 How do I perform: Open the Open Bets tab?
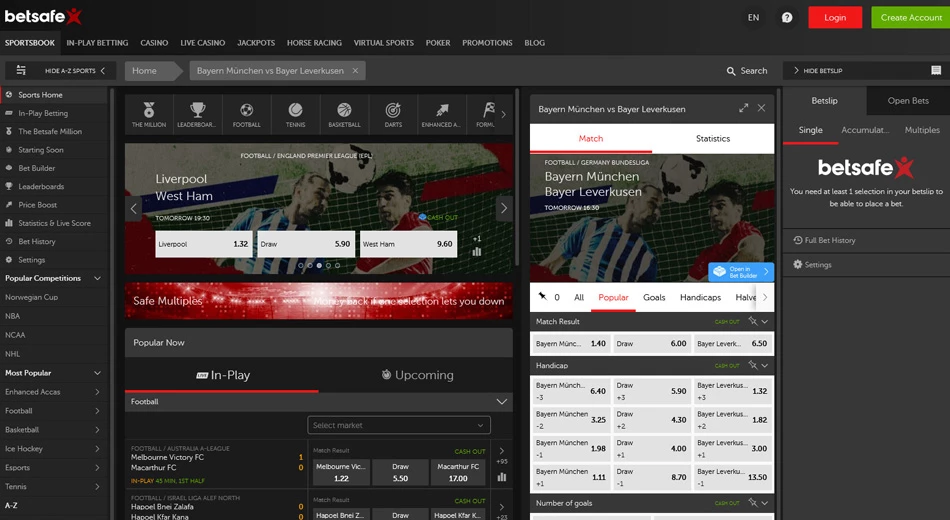click(x=908, y=101)
